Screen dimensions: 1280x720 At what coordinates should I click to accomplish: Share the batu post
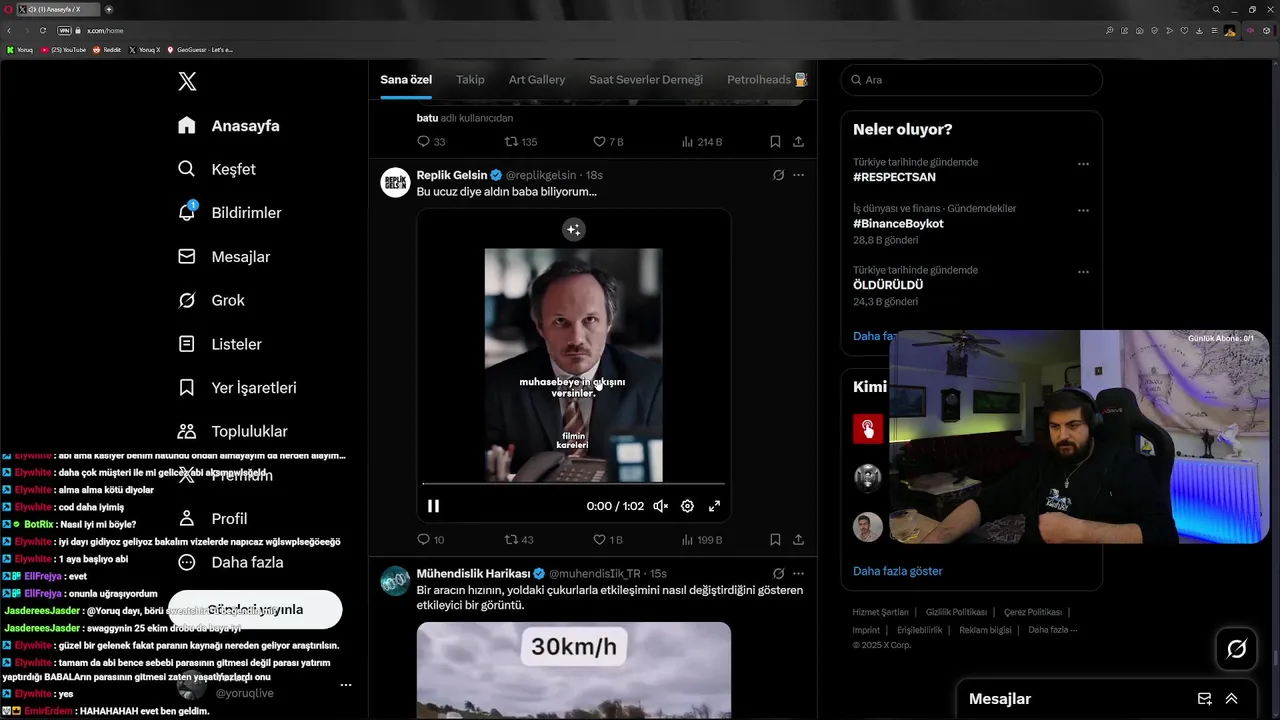(x=798, y=142)
